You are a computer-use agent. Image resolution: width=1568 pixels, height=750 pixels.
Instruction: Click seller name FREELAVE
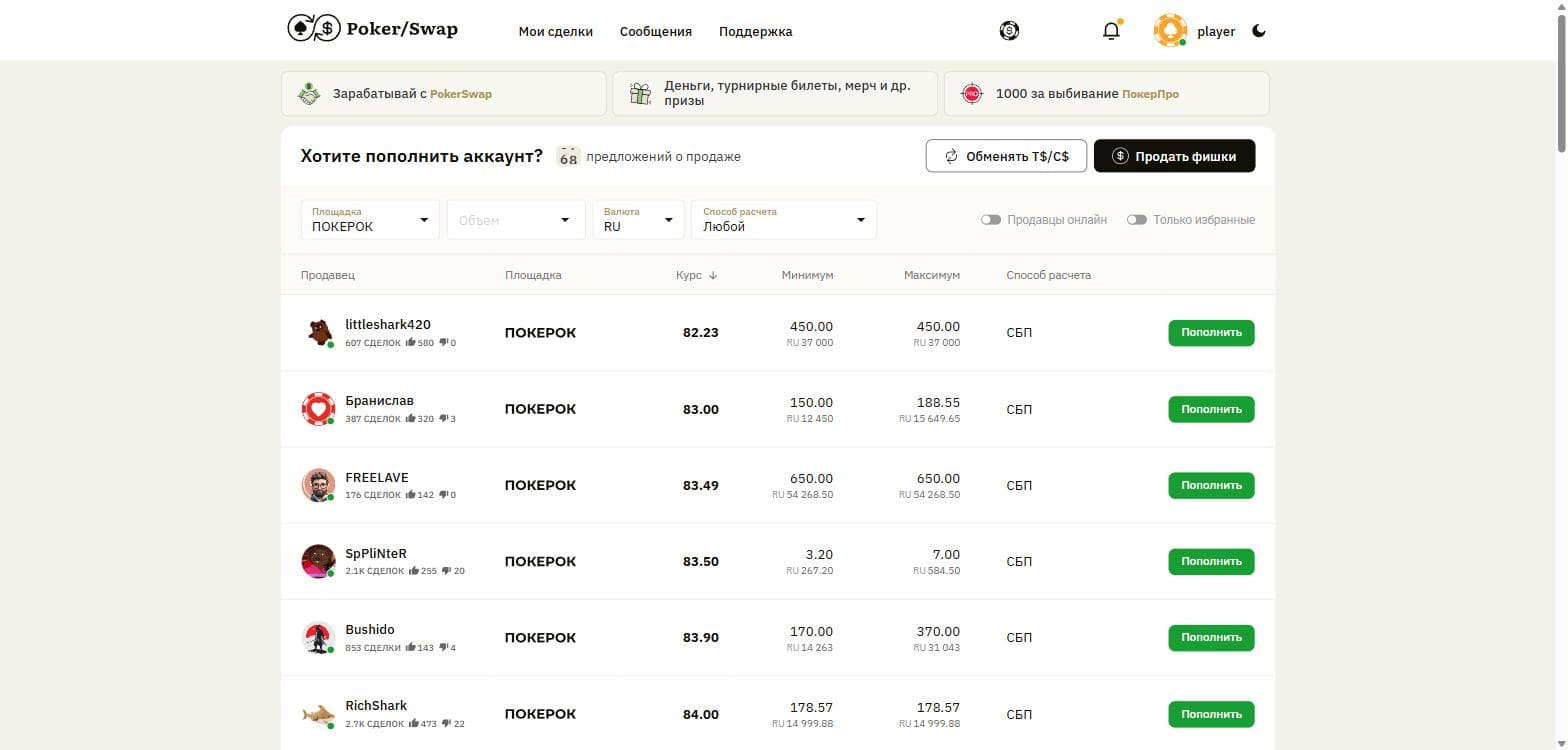(x=377, y=477)
